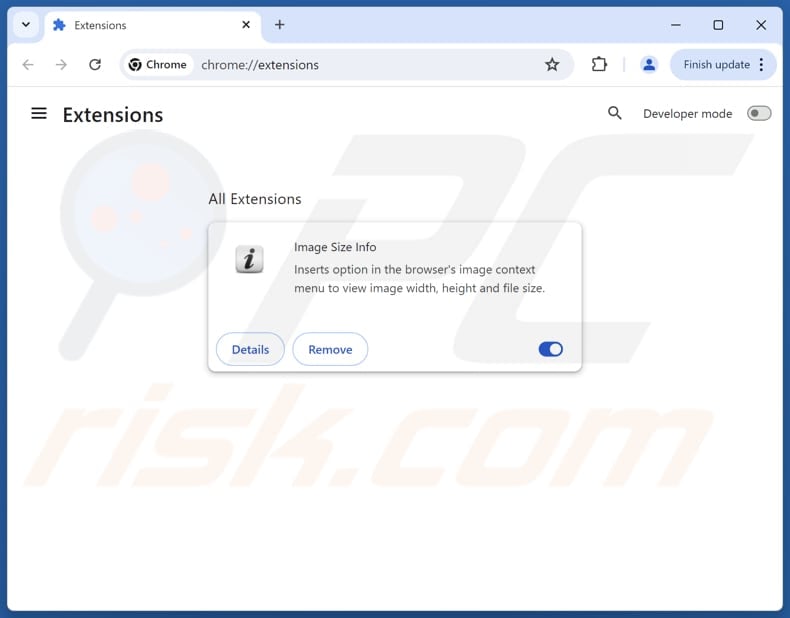Disable the Image Size Info extension
The image size is (790, 618).
coord(551,349)
